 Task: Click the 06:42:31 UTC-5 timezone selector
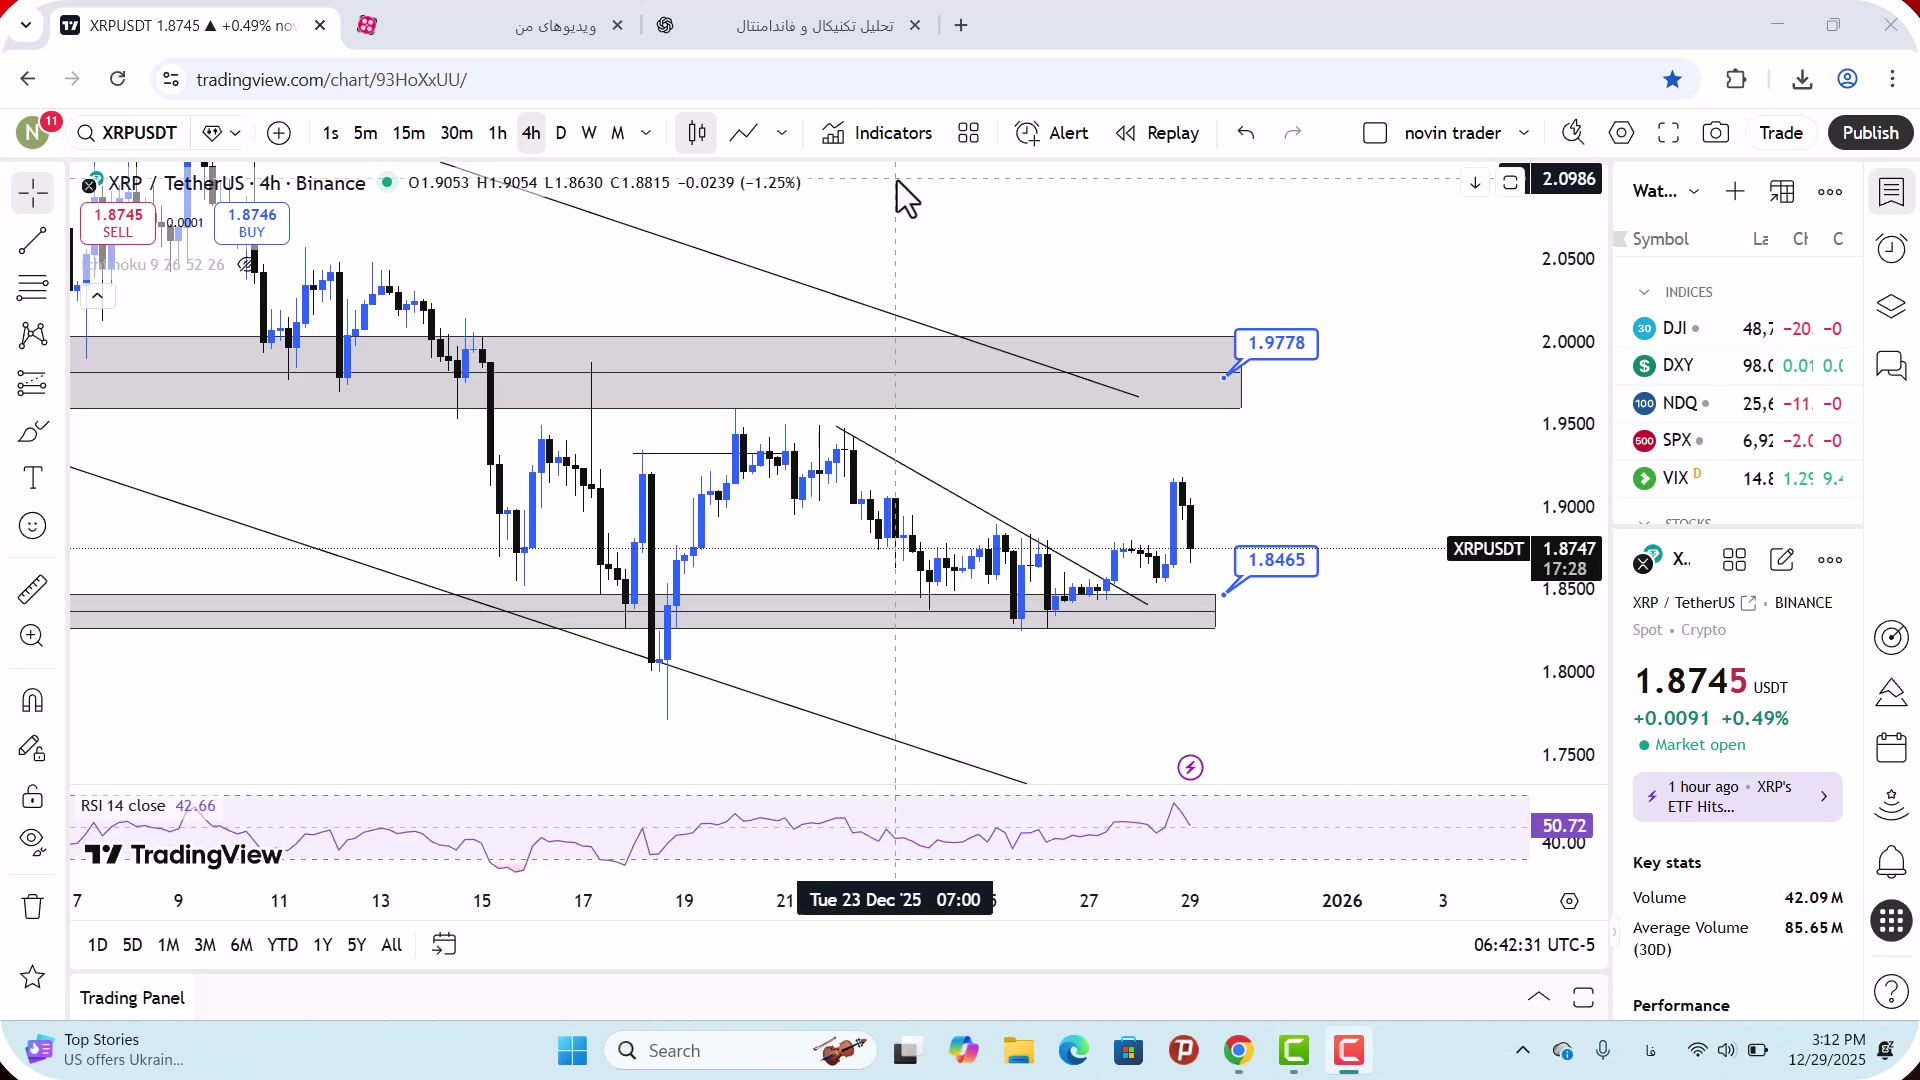(x=1534, y=945)
